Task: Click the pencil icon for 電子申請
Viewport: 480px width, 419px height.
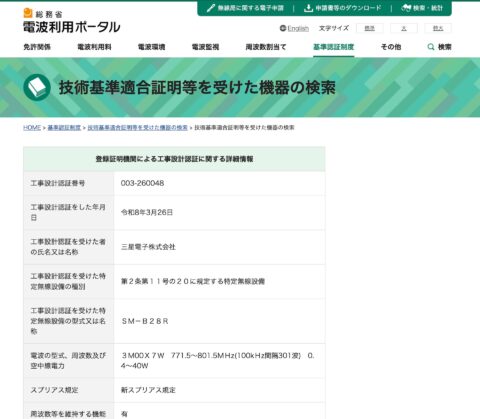Action: tap(211, 8)
